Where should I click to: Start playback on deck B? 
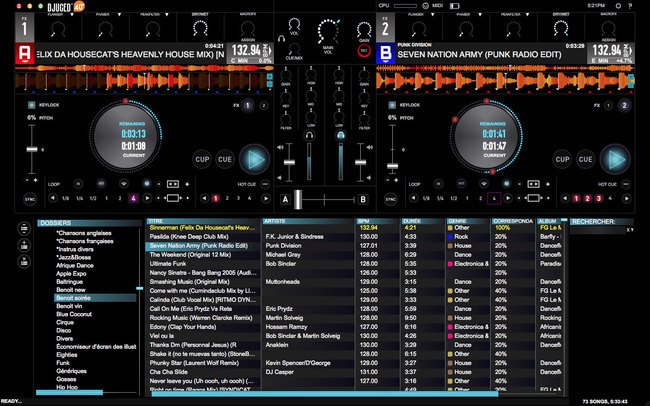[615, 160]
